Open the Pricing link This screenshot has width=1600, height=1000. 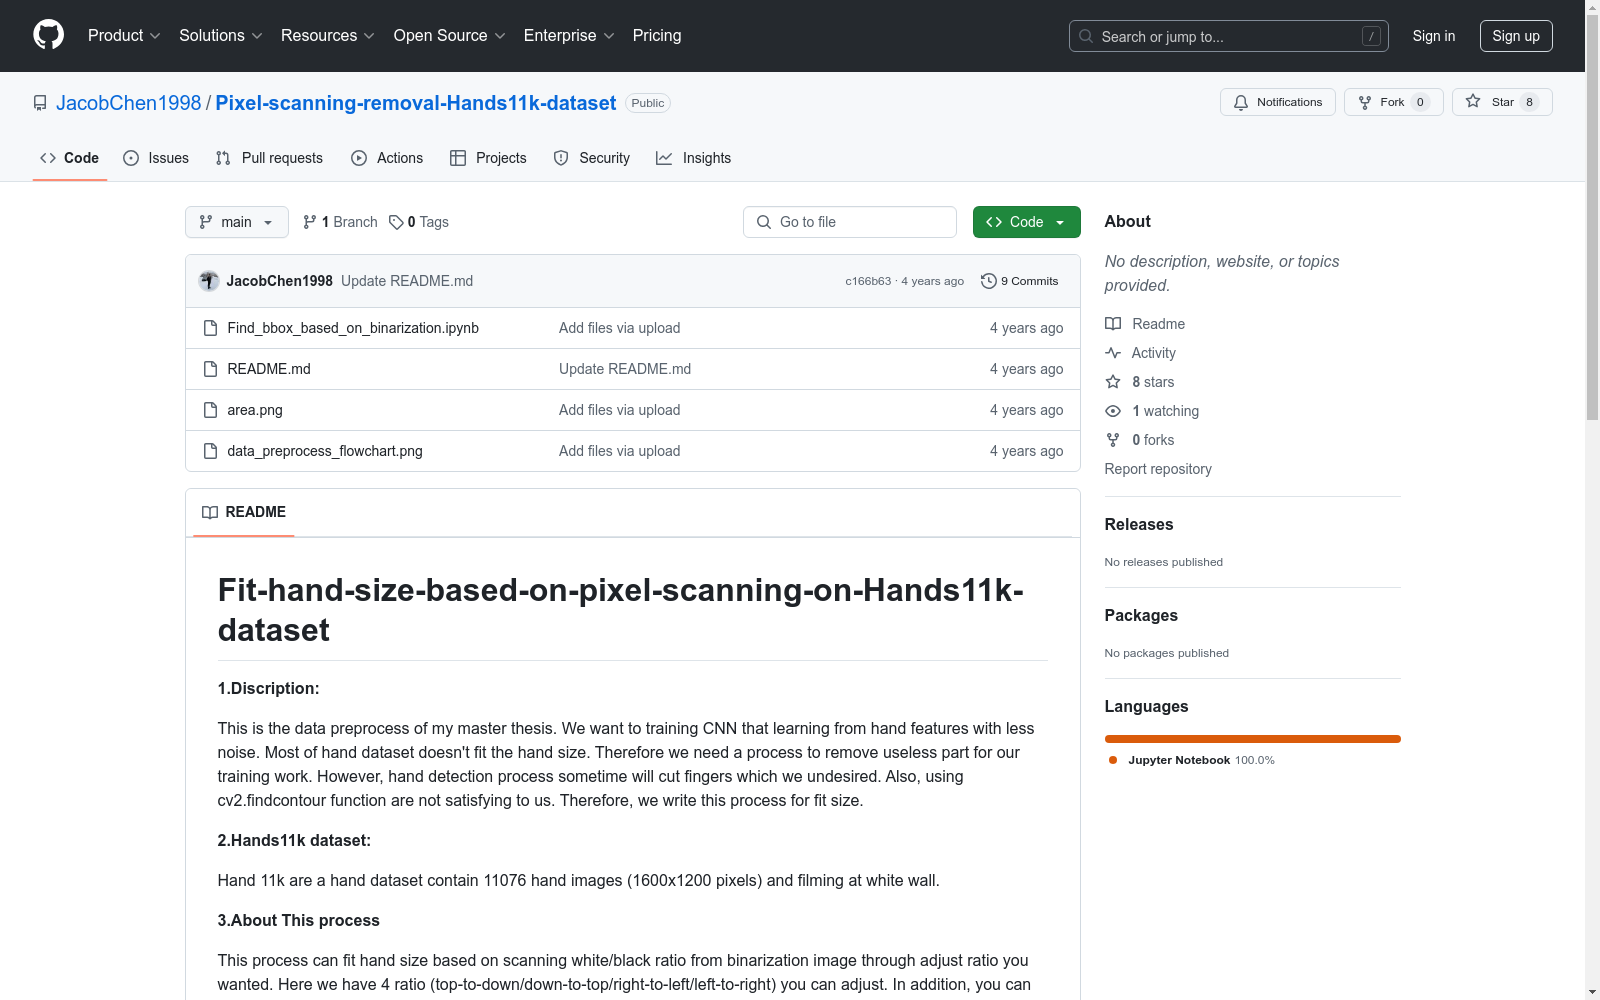[x=657, y=35]
